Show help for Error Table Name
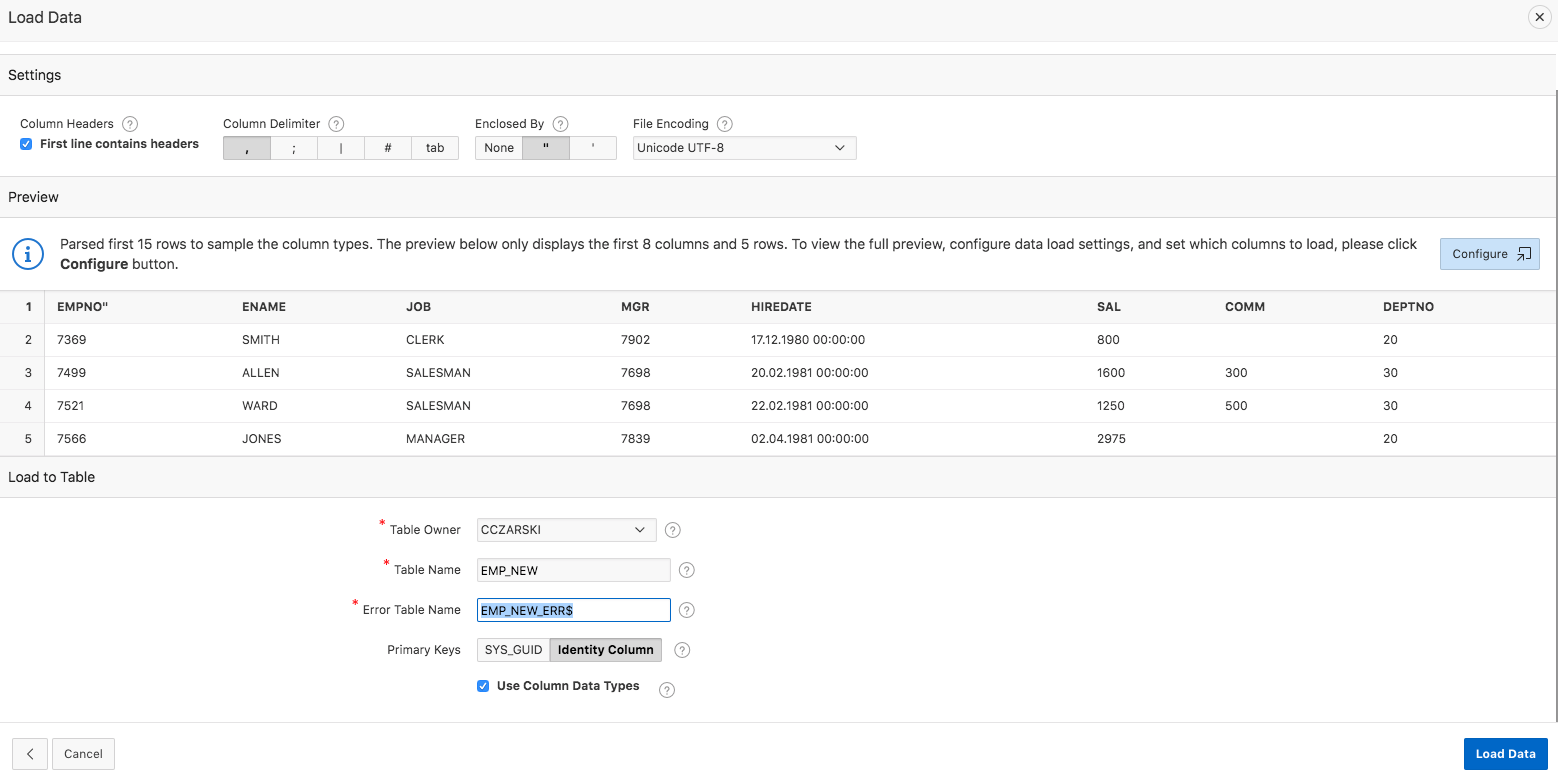 (687, 610)
